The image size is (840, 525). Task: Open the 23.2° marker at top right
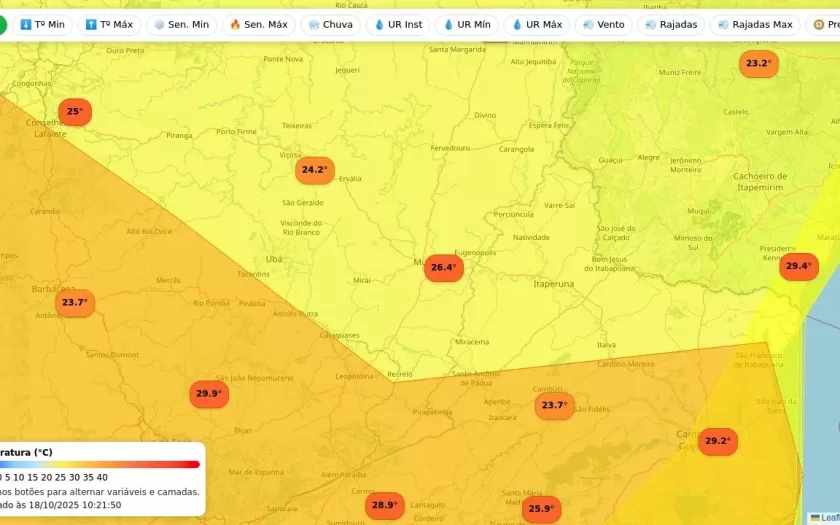coord(758,64)
